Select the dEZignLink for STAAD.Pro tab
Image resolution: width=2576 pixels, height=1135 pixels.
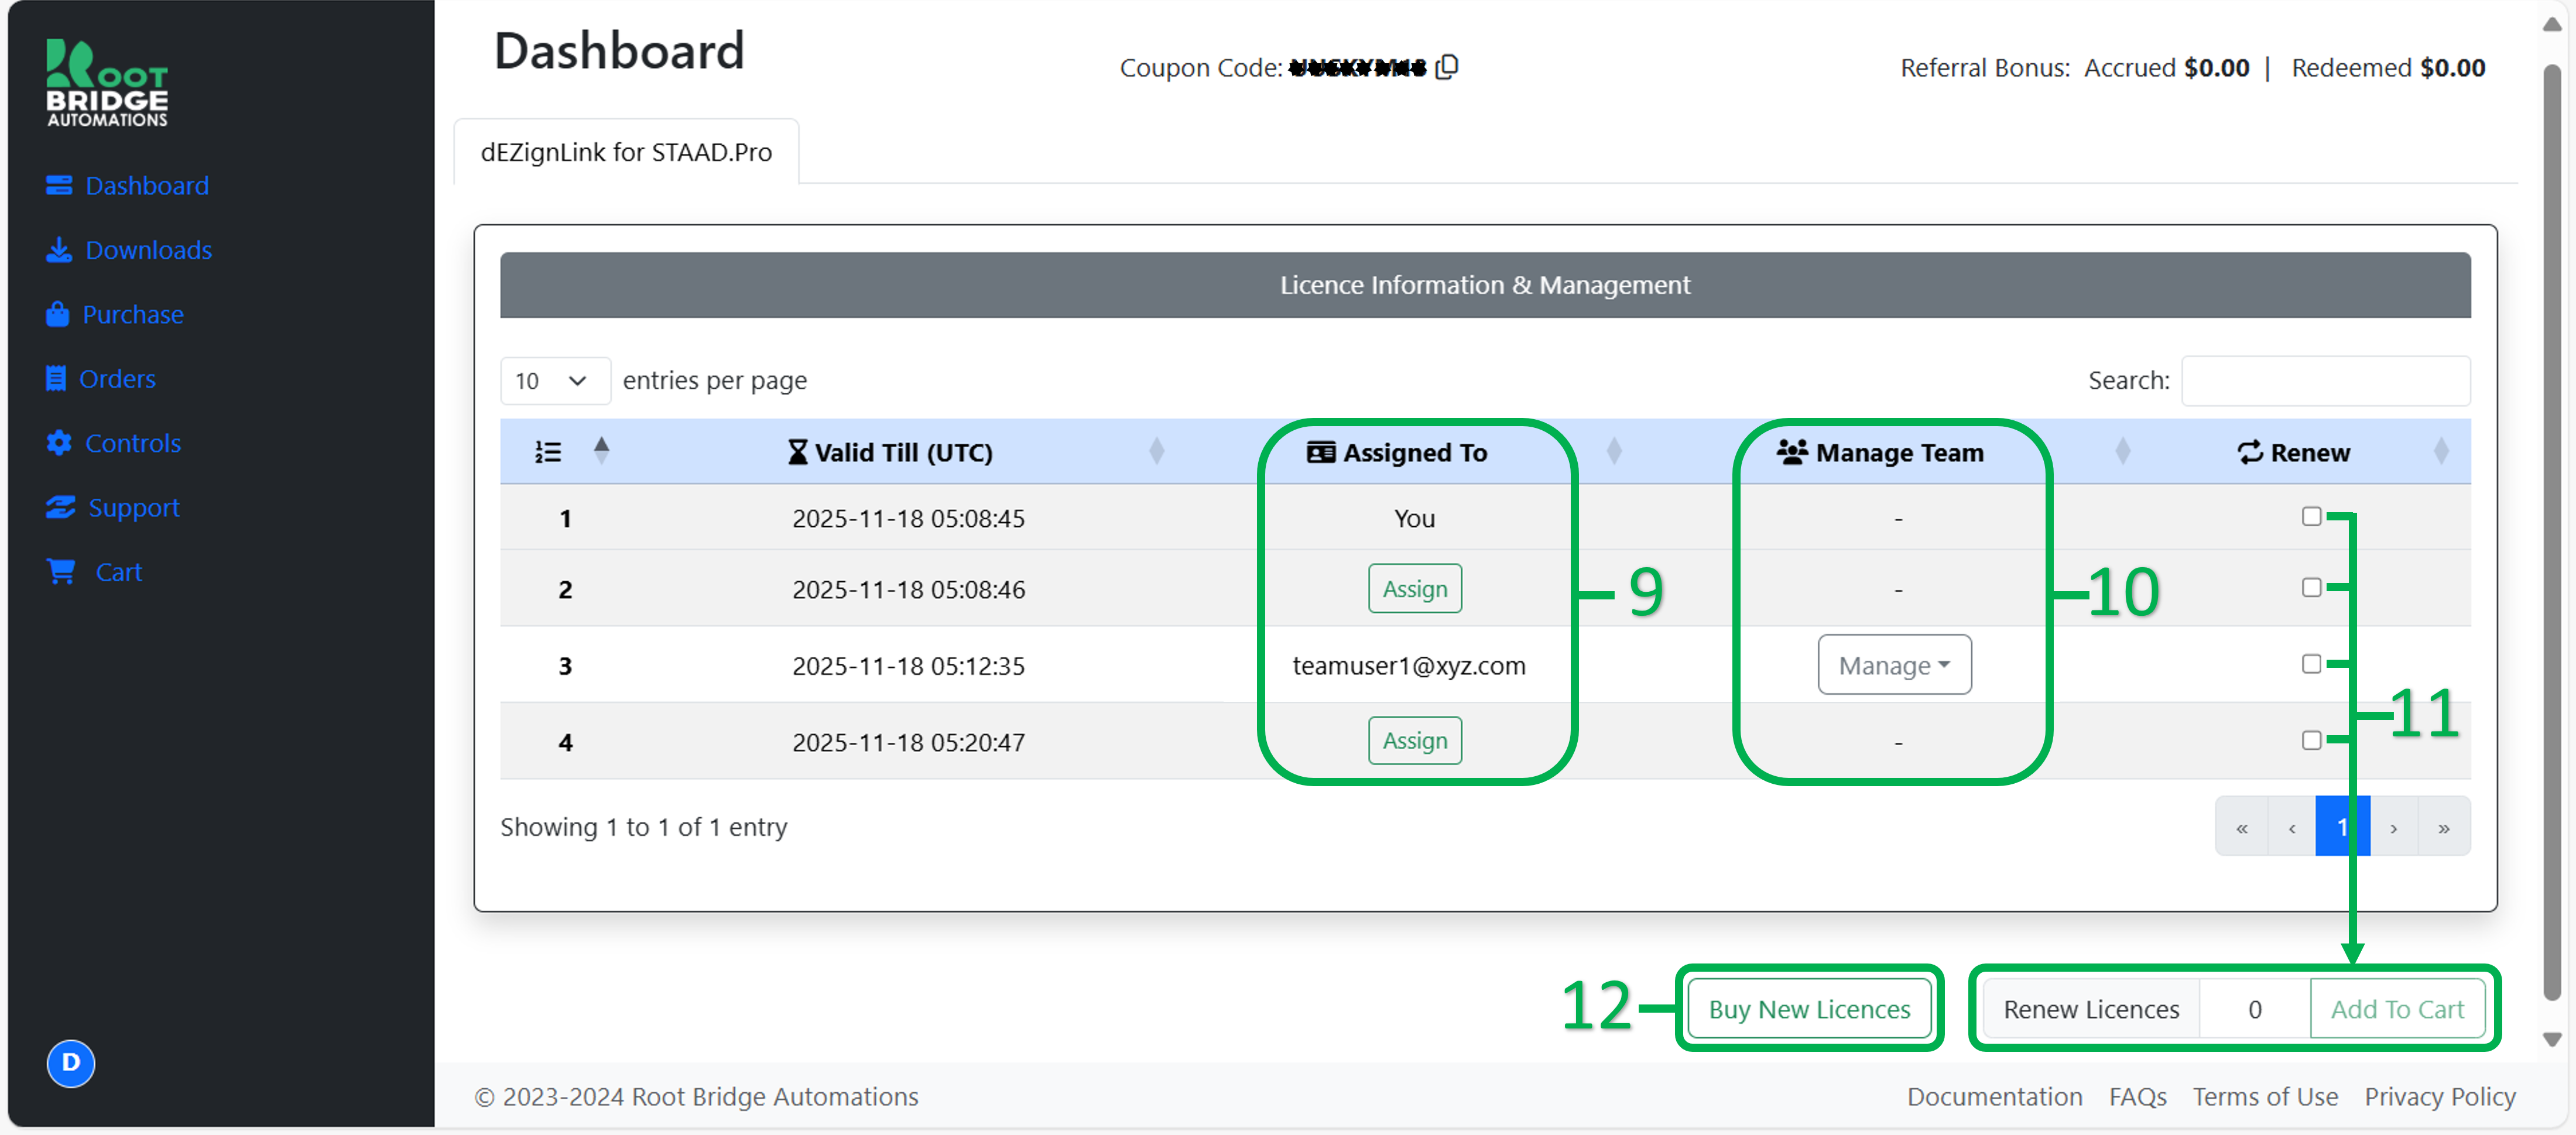coord(626,152)
